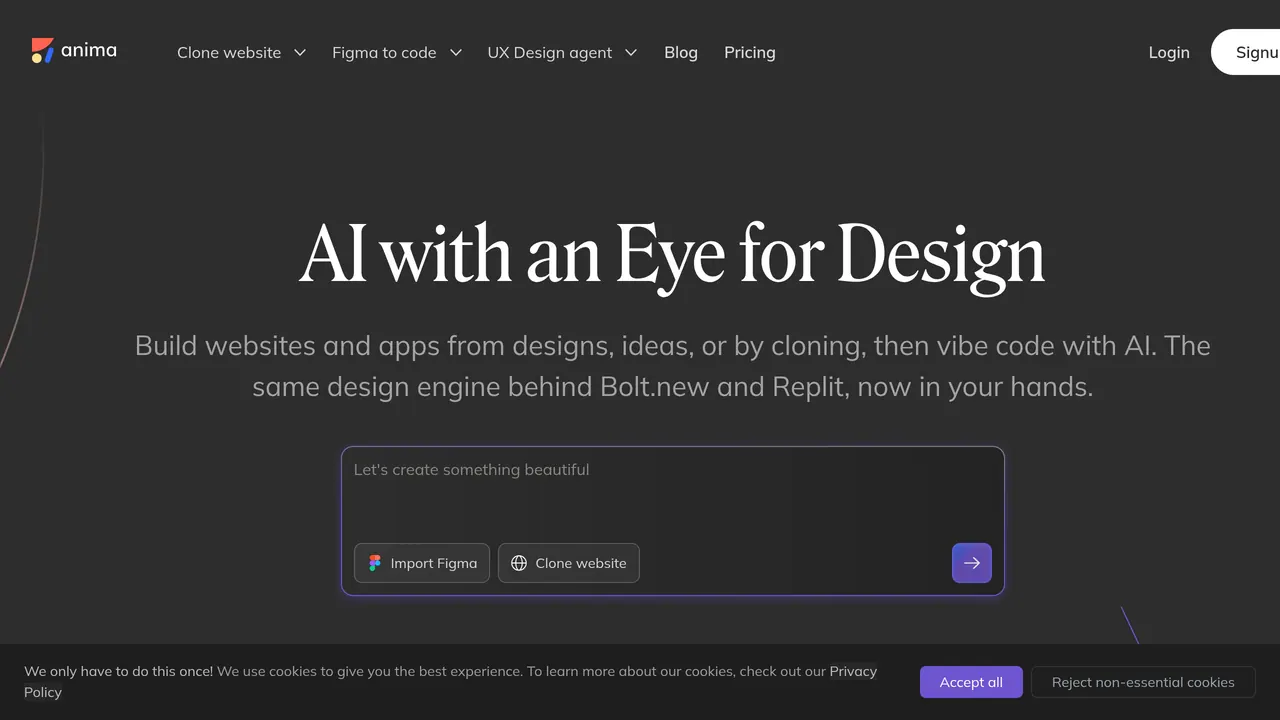
Task: Open the UX Design agent dropdown
Action: tap(562, 52)
